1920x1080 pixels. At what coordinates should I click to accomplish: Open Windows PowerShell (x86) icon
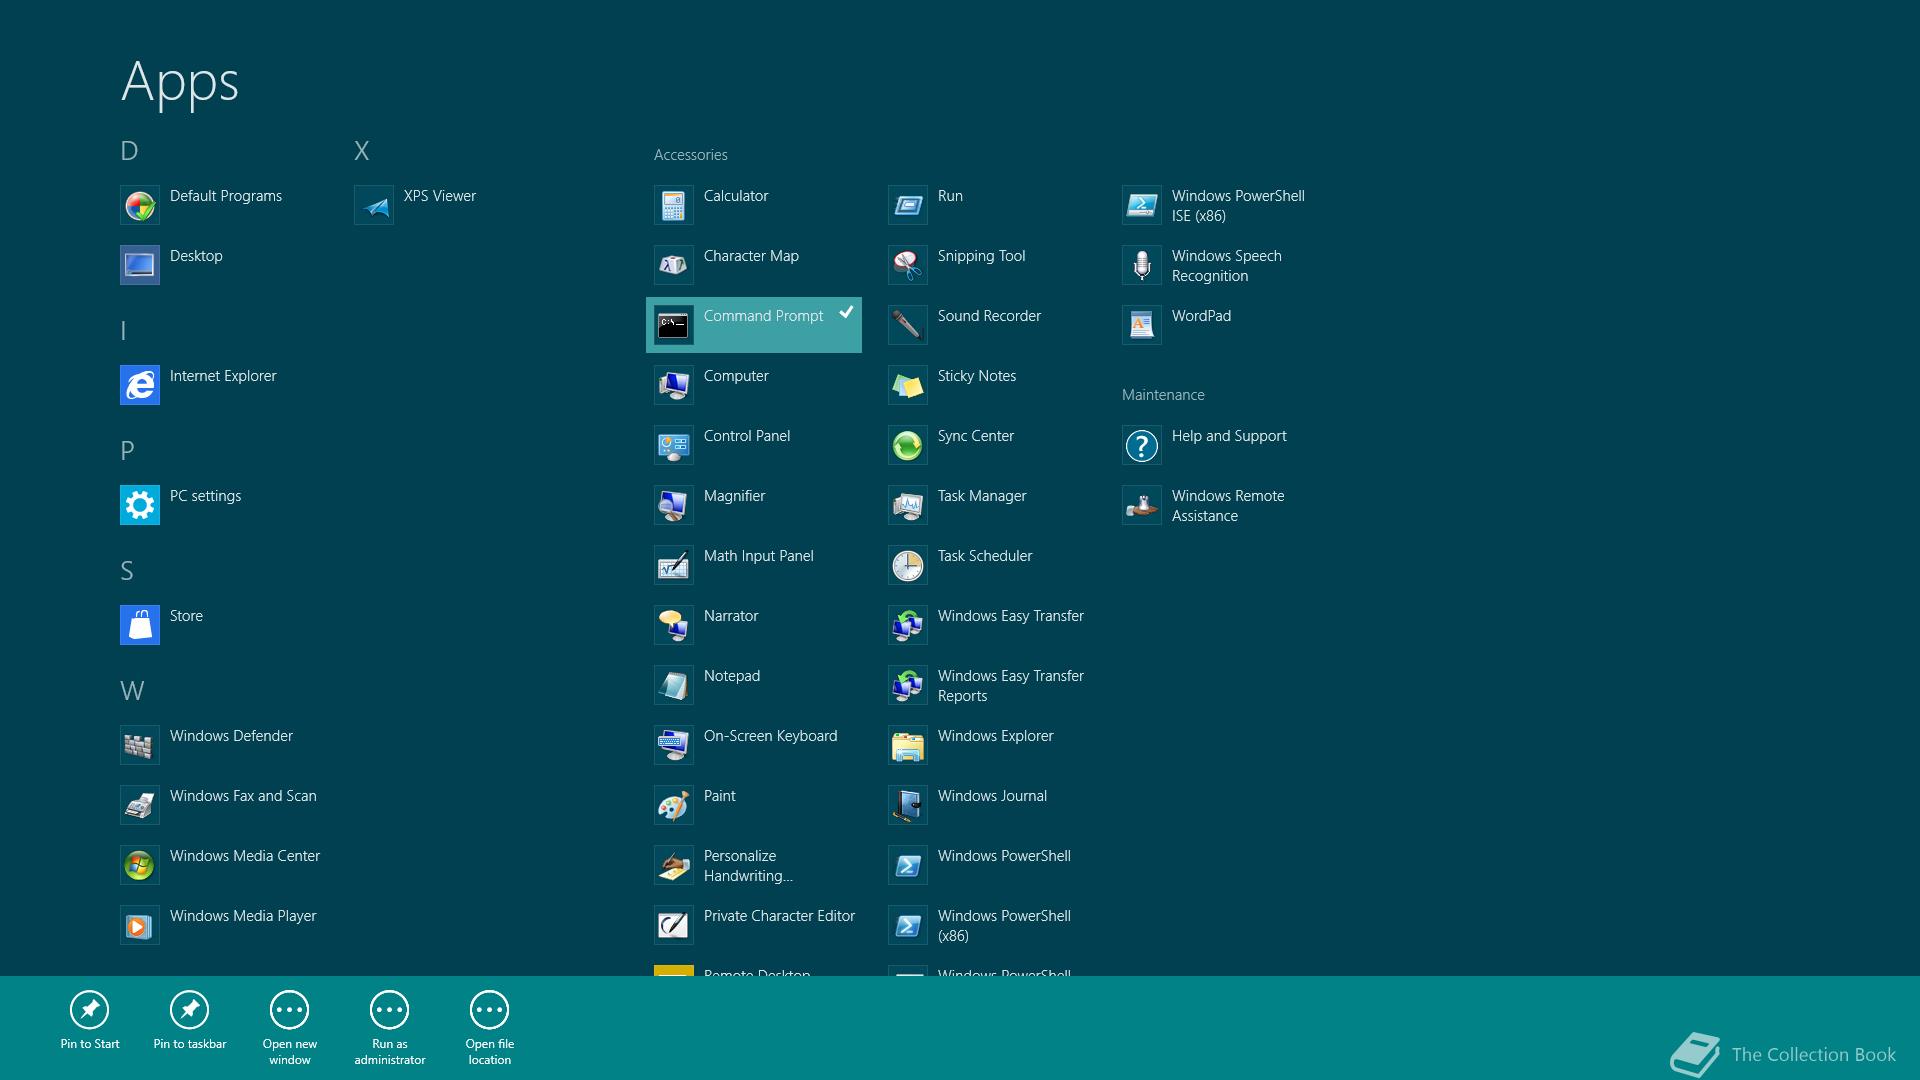click(907, 925)
